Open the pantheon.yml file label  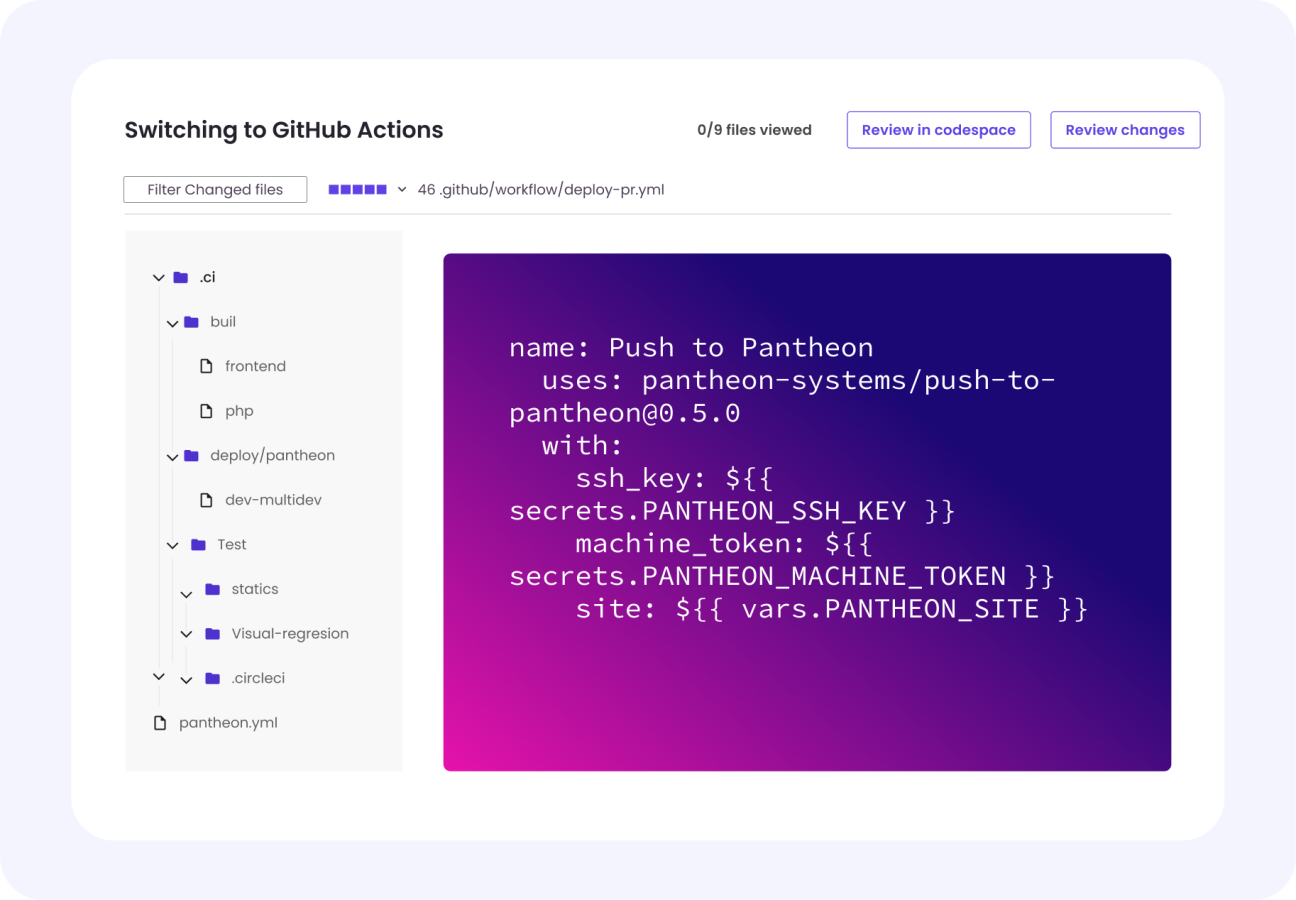click(x=228, y=722)
